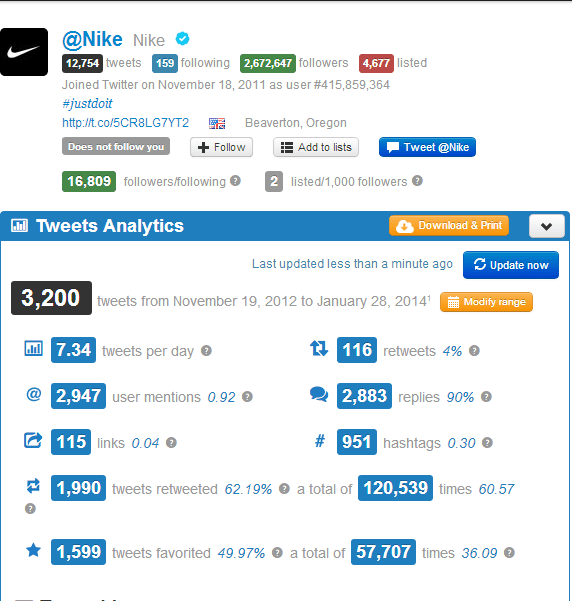Viewport: 572px width, 601px height.
Task: Click the US flag icon near location
Action: (217, 123)
